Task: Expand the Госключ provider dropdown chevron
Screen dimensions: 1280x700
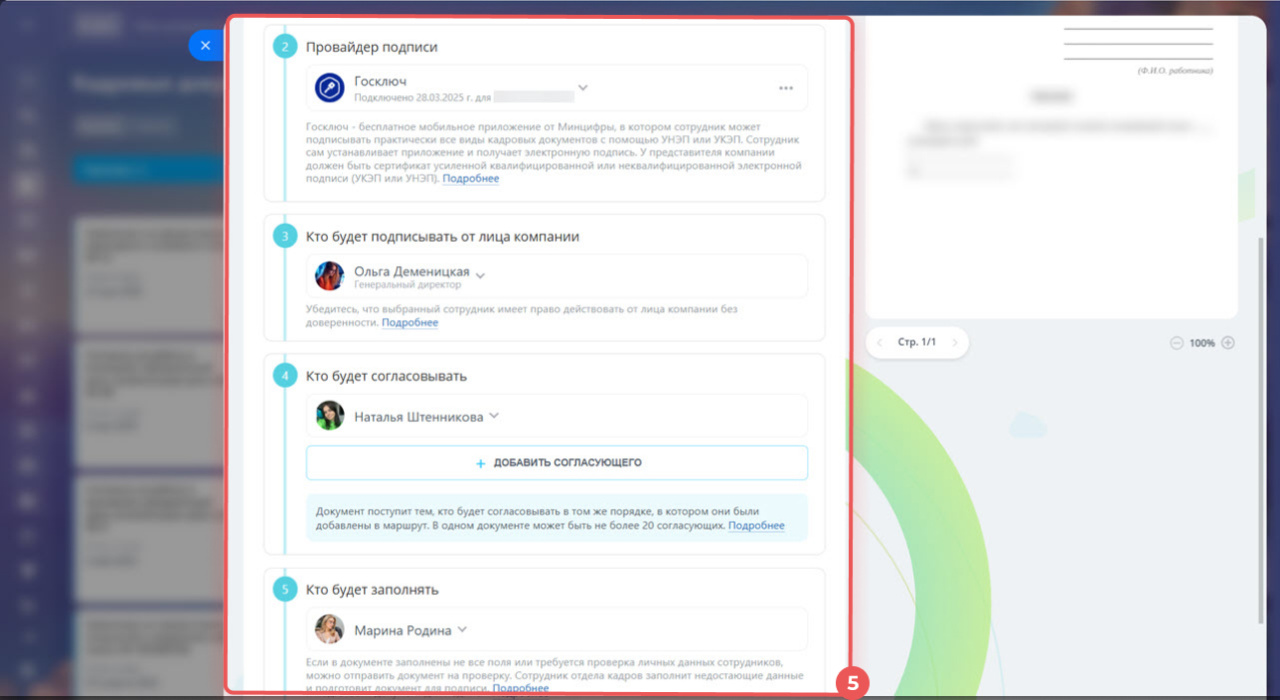Action: pos(583,87)
